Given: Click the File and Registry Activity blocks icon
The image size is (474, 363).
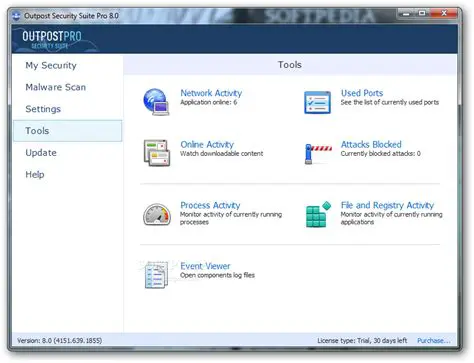Looking at the screenshot, I should pos(318,214).
